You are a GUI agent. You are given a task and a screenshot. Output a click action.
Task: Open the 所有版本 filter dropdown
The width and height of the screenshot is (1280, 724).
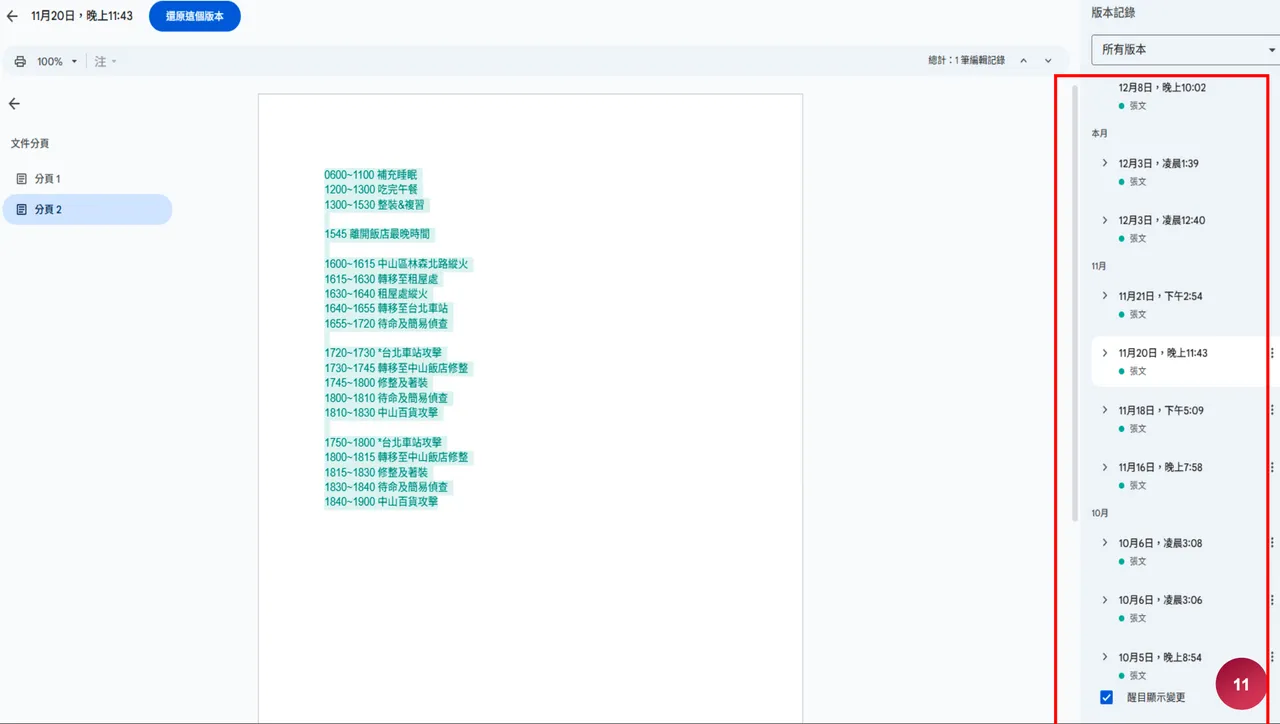[1185, 49]
